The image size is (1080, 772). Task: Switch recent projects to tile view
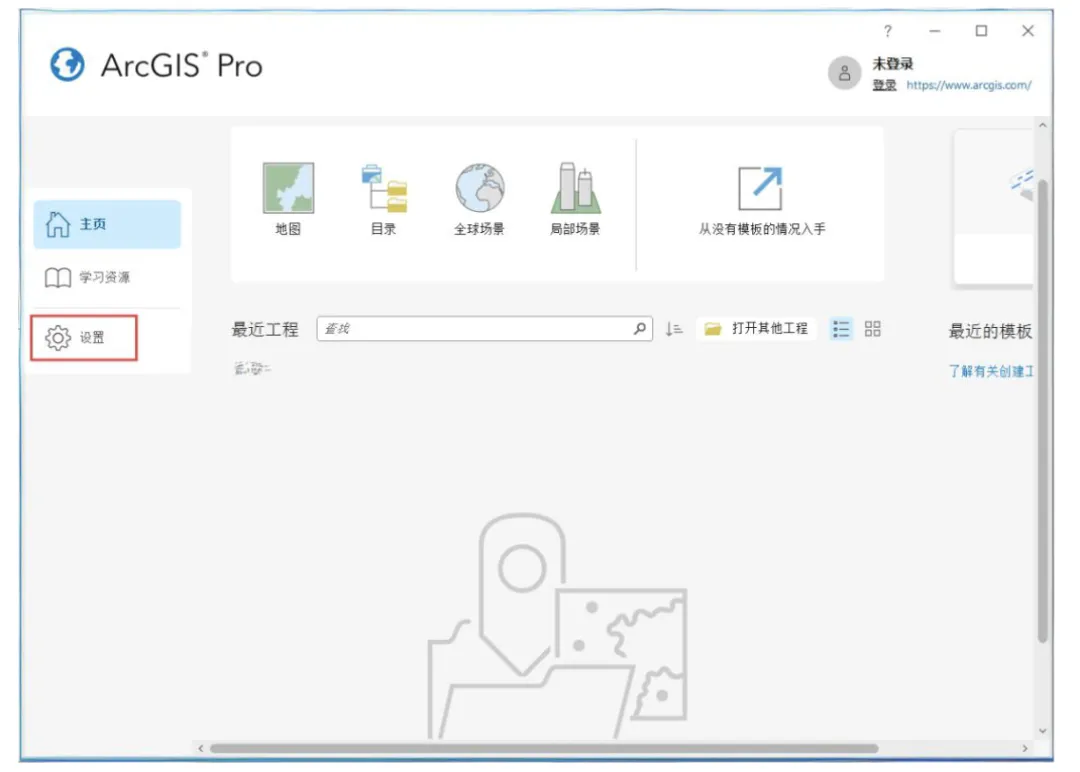click(873, 328)
